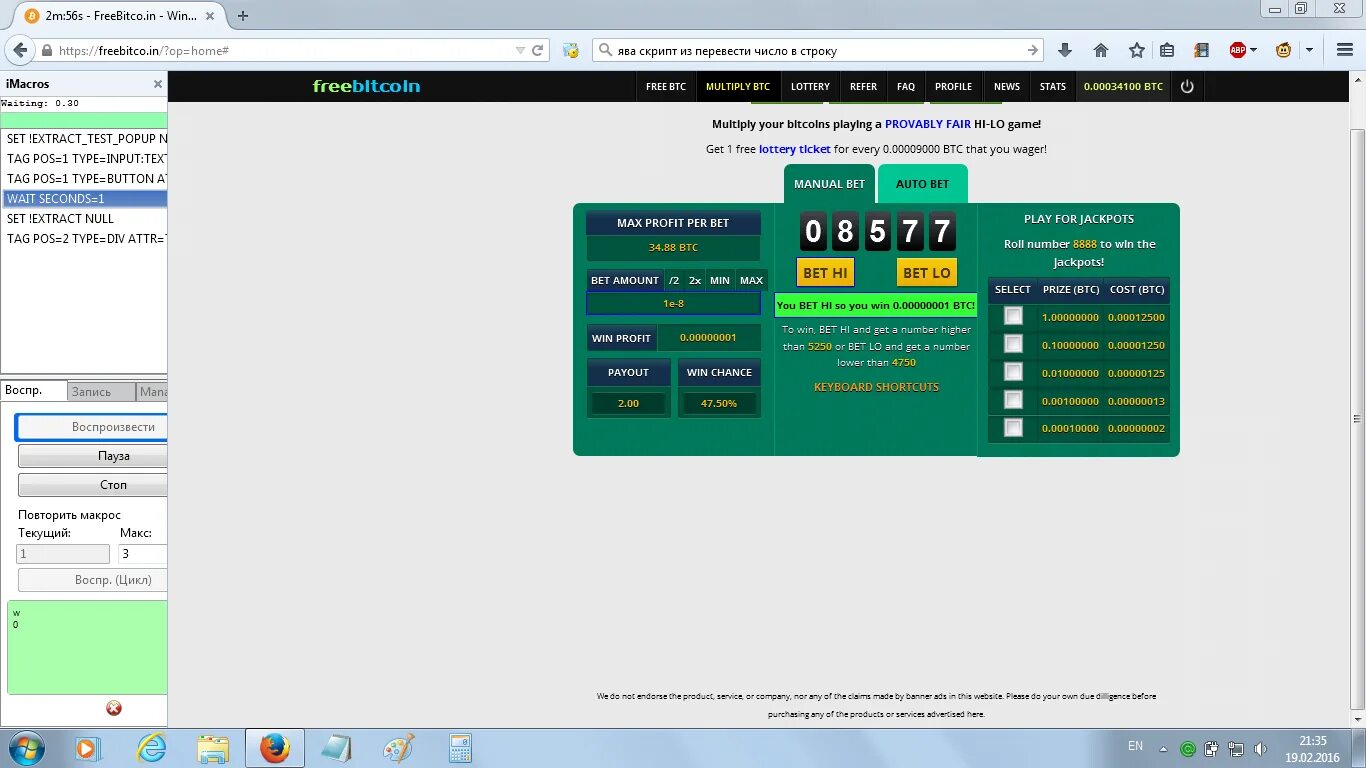Screen dimensions: 1366x768
Task: Open the MULTIPLY BTC menu item
Action: pyautogui.click(x=738, y=87)
